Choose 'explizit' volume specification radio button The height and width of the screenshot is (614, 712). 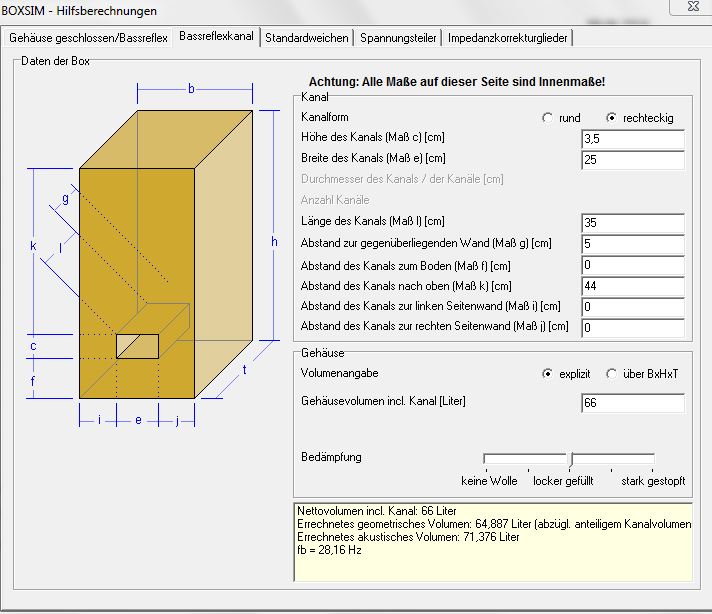coord(547,373)
